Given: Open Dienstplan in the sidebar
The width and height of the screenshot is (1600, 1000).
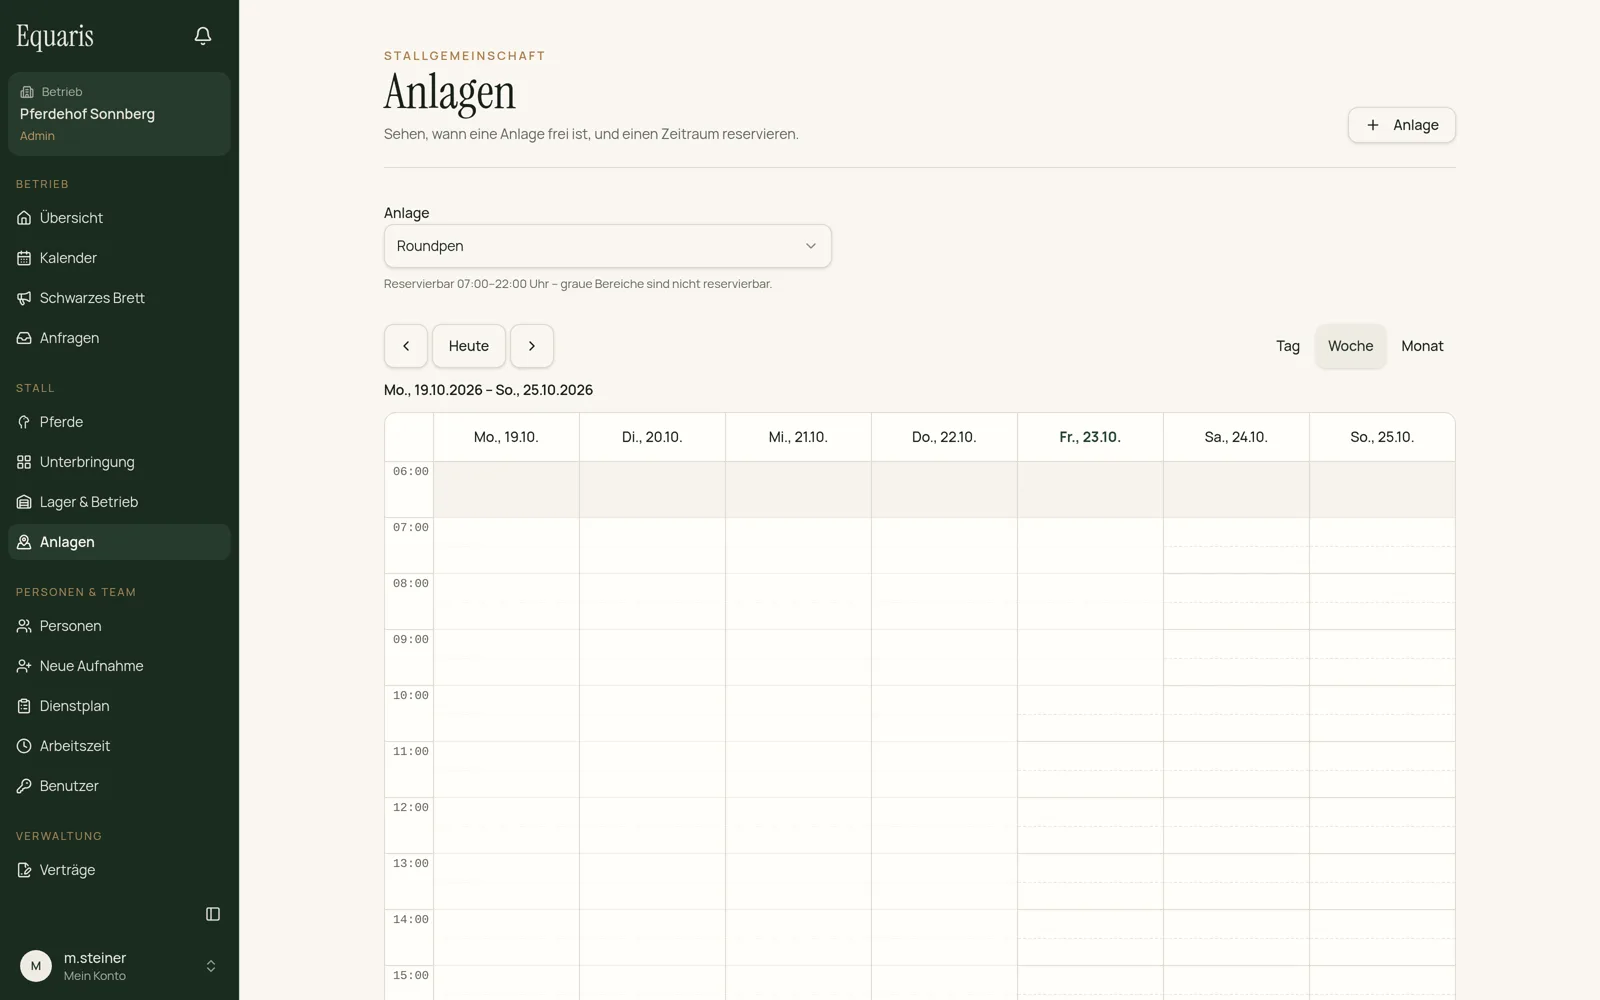Looking at the screenshot, I should [x=119, y=706].
